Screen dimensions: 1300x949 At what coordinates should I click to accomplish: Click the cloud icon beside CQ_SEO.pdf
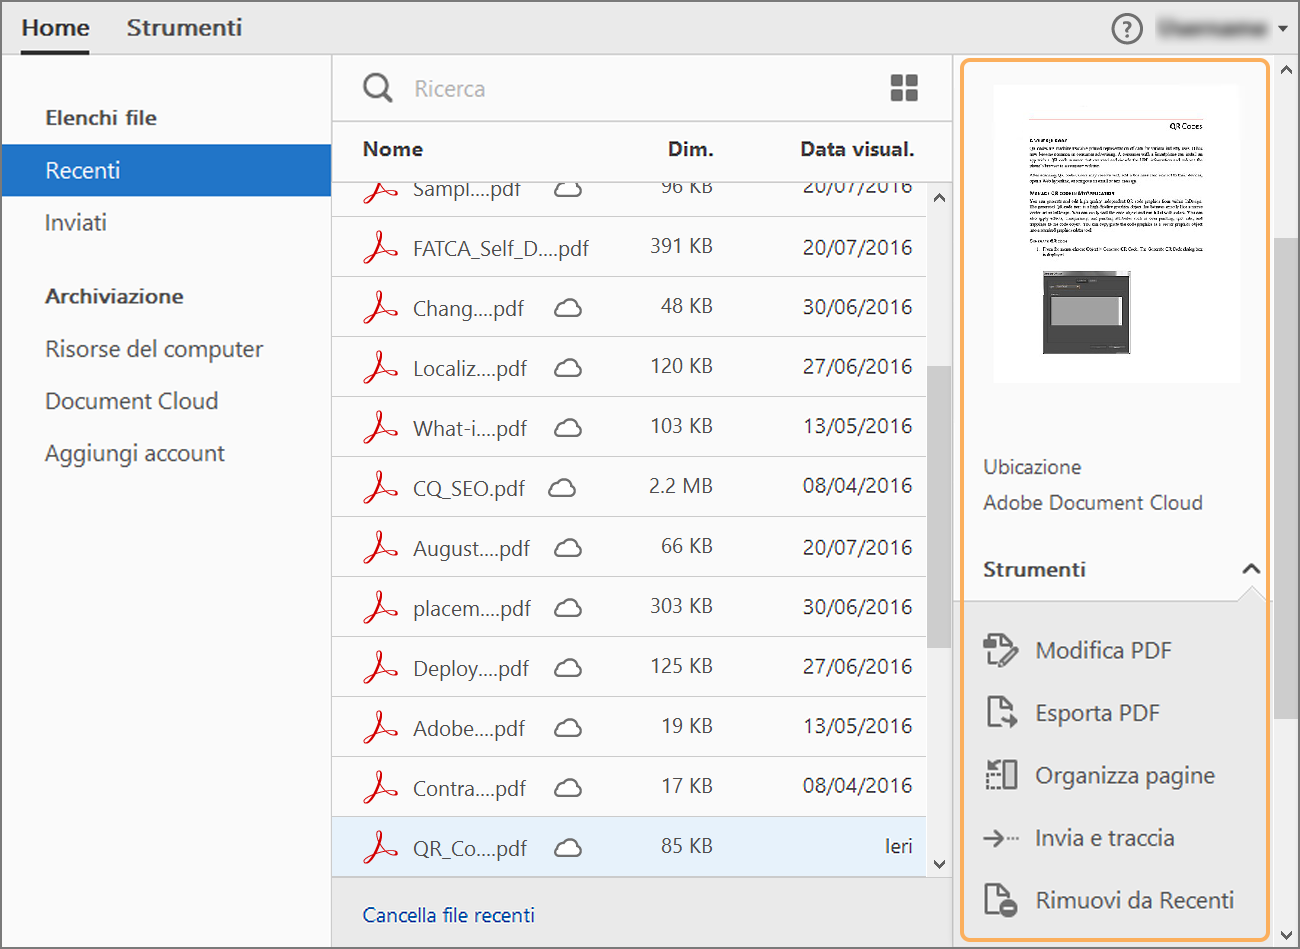(x=562, y=488)
